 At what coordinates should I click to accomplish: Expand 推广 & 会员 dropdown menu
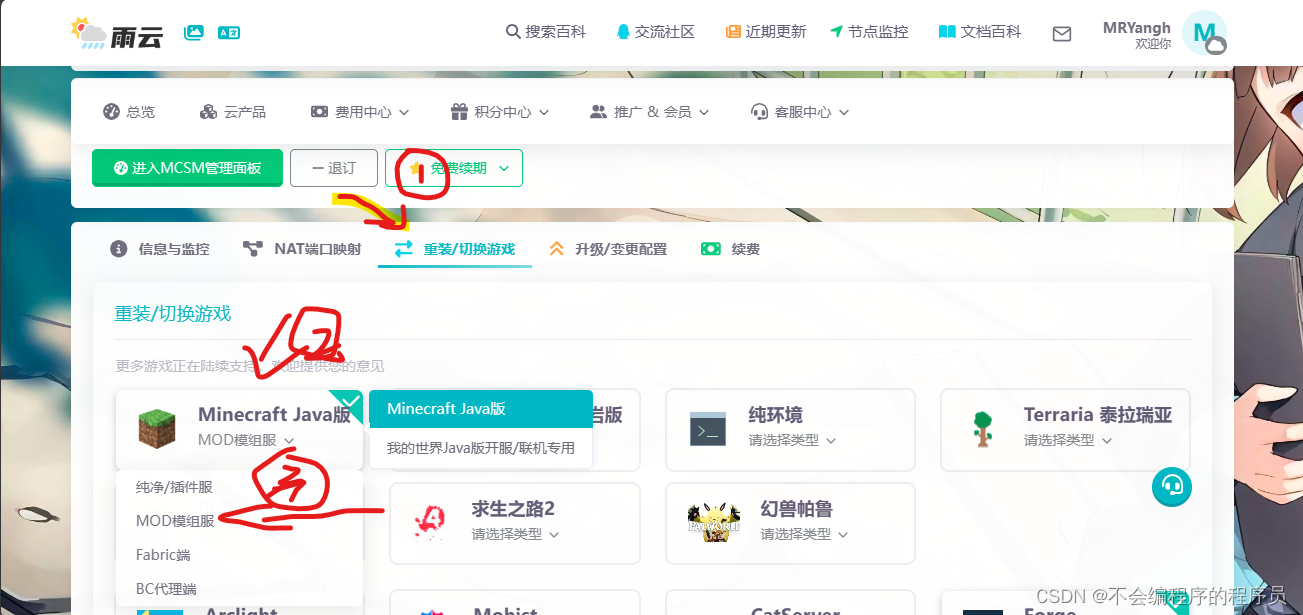click(x=650, y=112)
